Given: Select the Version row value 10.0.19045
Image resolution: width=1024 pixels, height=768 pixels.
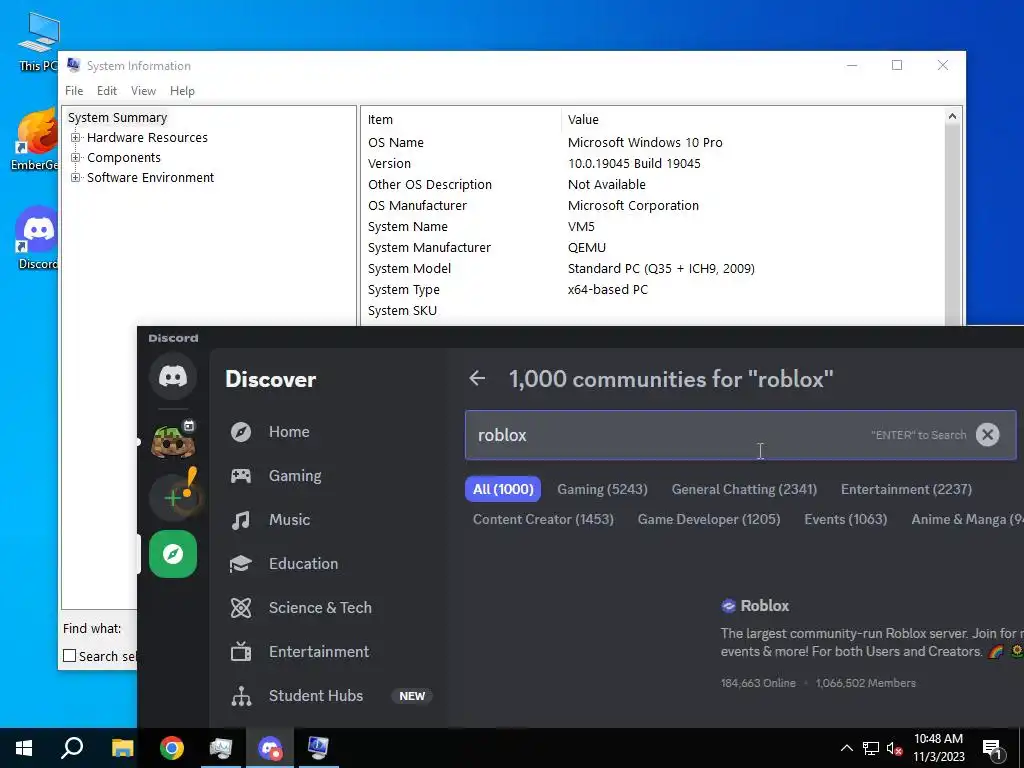Looking at the screenshot, I should [634, 163].
